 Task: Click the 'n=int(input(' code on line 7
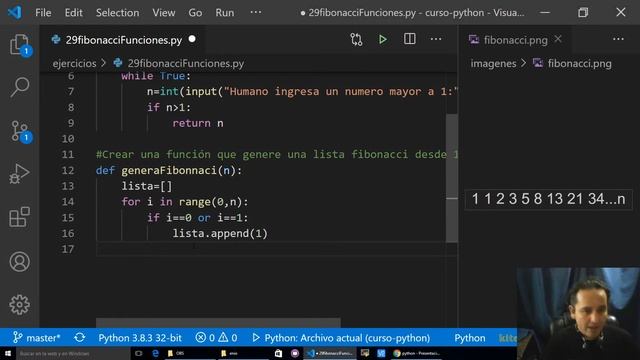click(185, 91)
